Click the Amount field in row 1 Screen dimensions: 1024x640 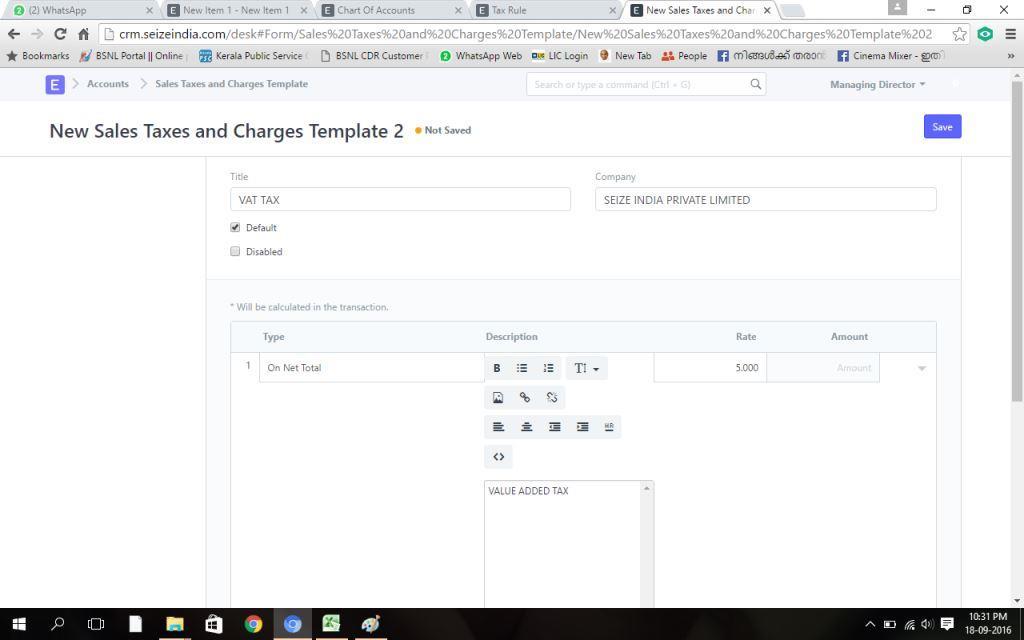[823, 368]
